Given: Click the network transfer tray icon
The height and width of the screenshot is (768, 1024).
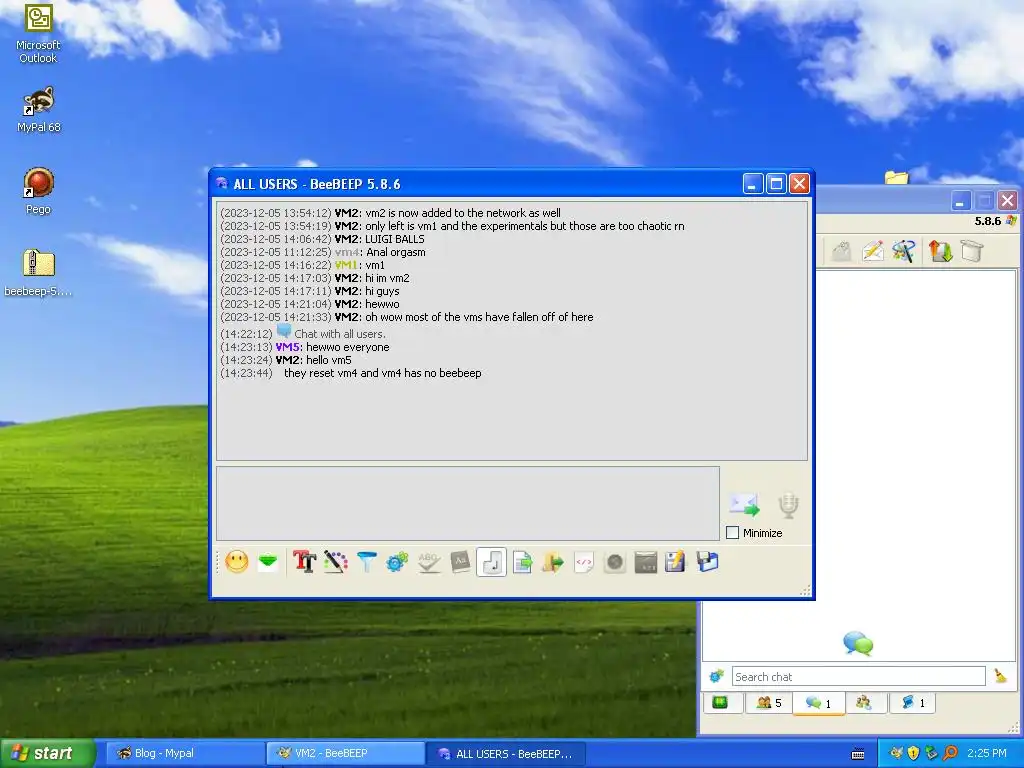Looking at the screenshot, I should pyautogui.click(x=932, y=753).
